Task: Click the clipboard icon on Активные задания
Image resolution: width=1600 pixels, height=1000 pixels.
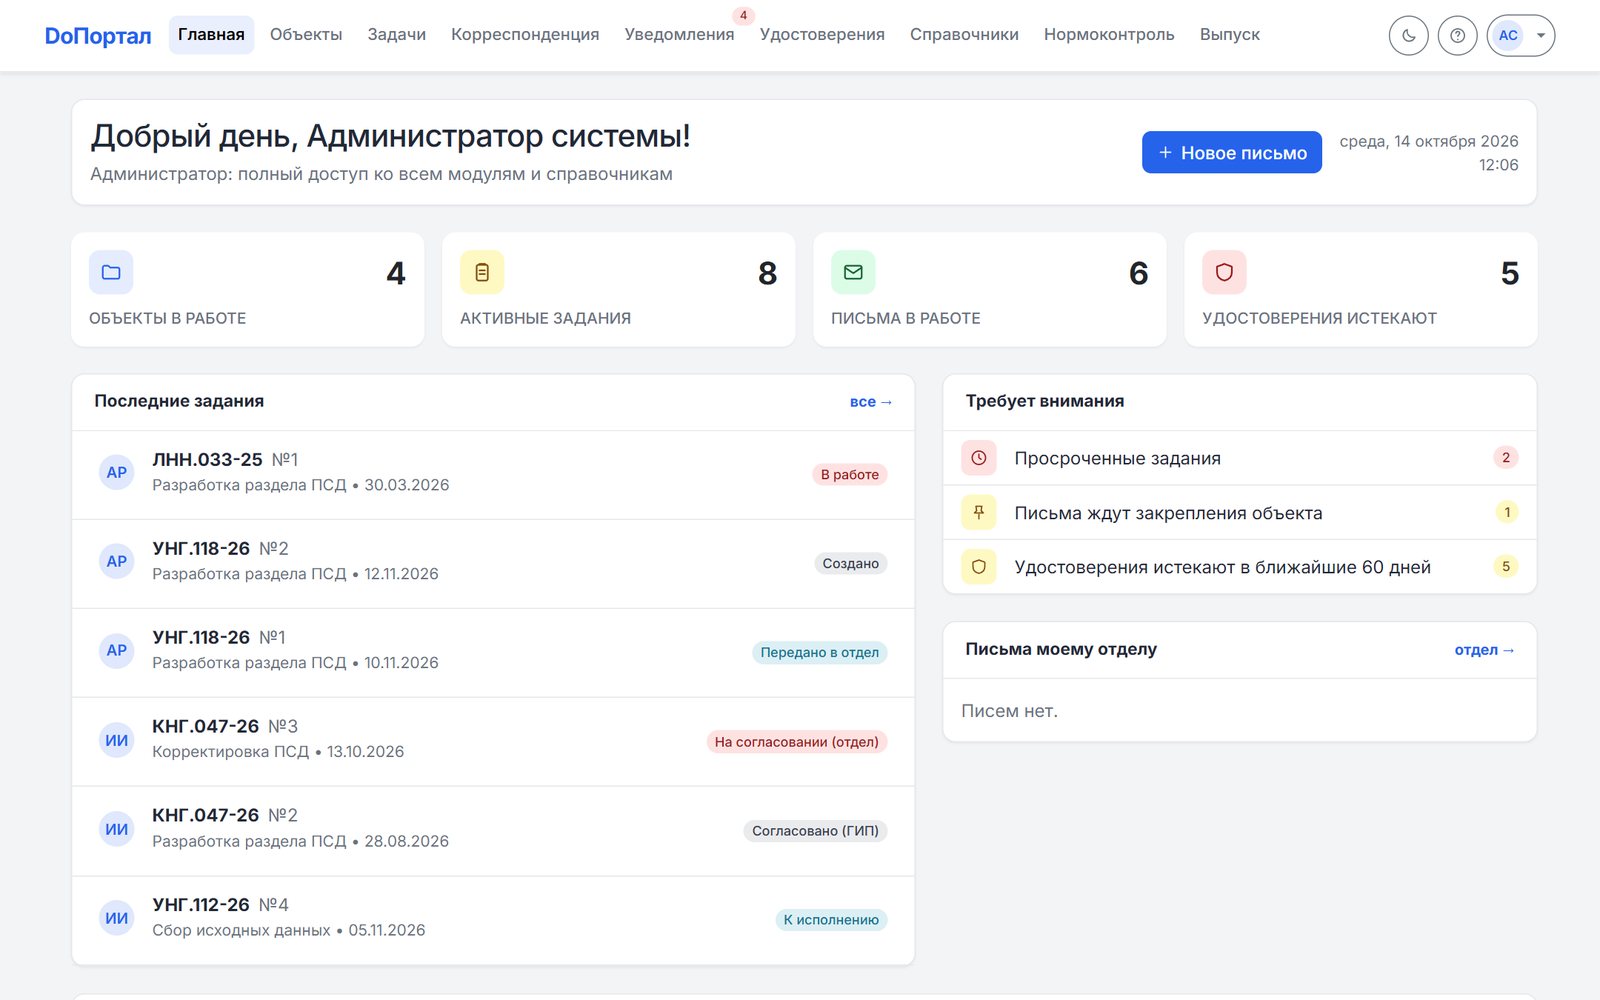Action: coord(482,272)
